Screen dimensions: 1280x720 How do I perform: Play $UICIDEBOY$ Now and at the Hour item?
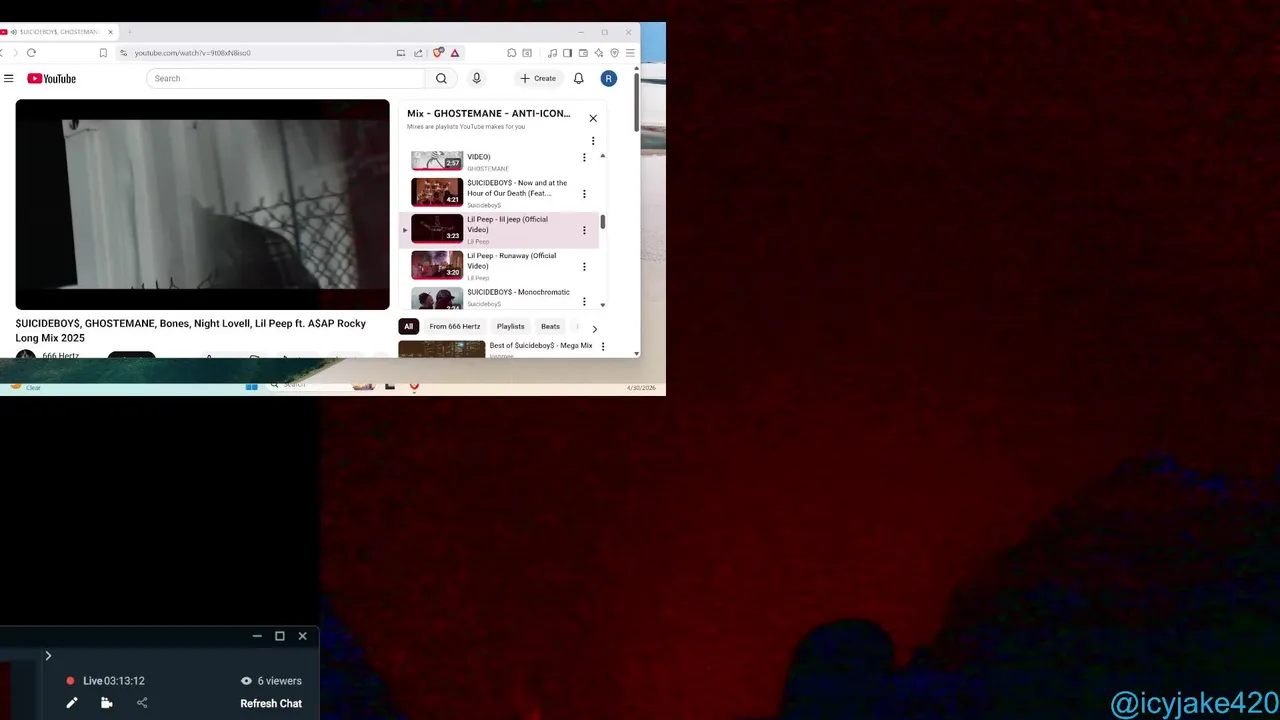point(499,193)
